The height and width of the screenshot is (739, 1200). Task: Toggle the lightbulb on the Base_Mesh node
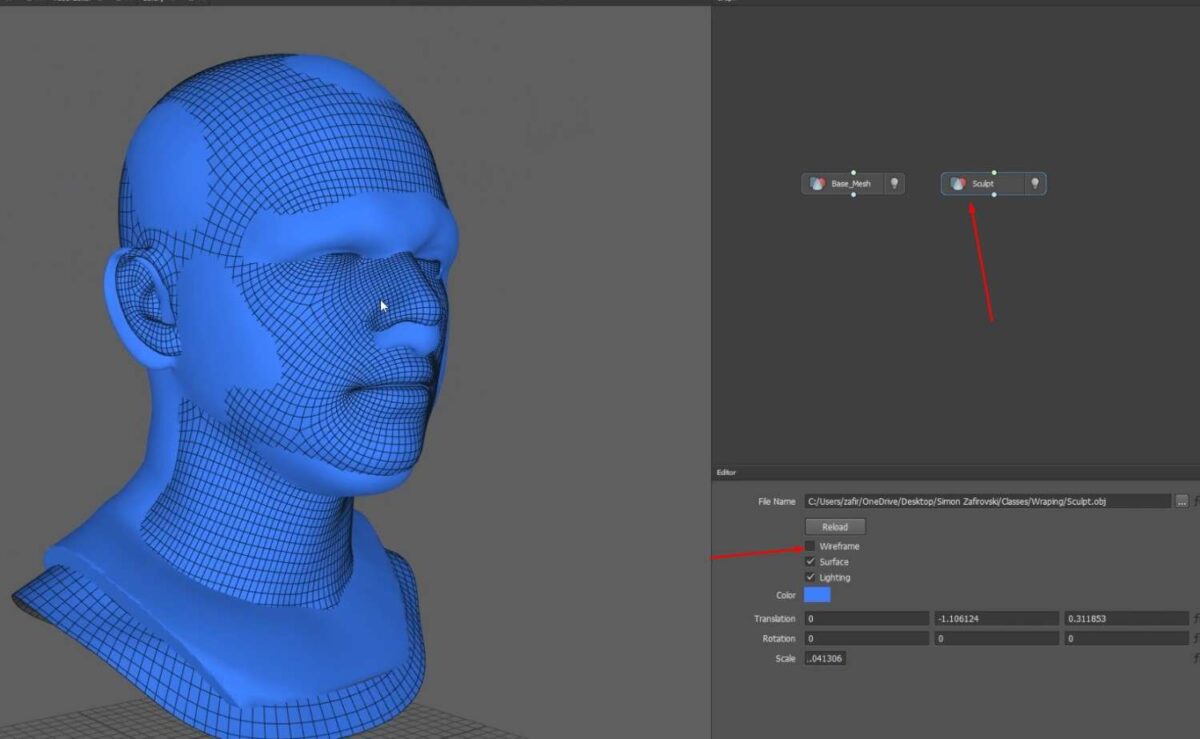pos(895,184)
